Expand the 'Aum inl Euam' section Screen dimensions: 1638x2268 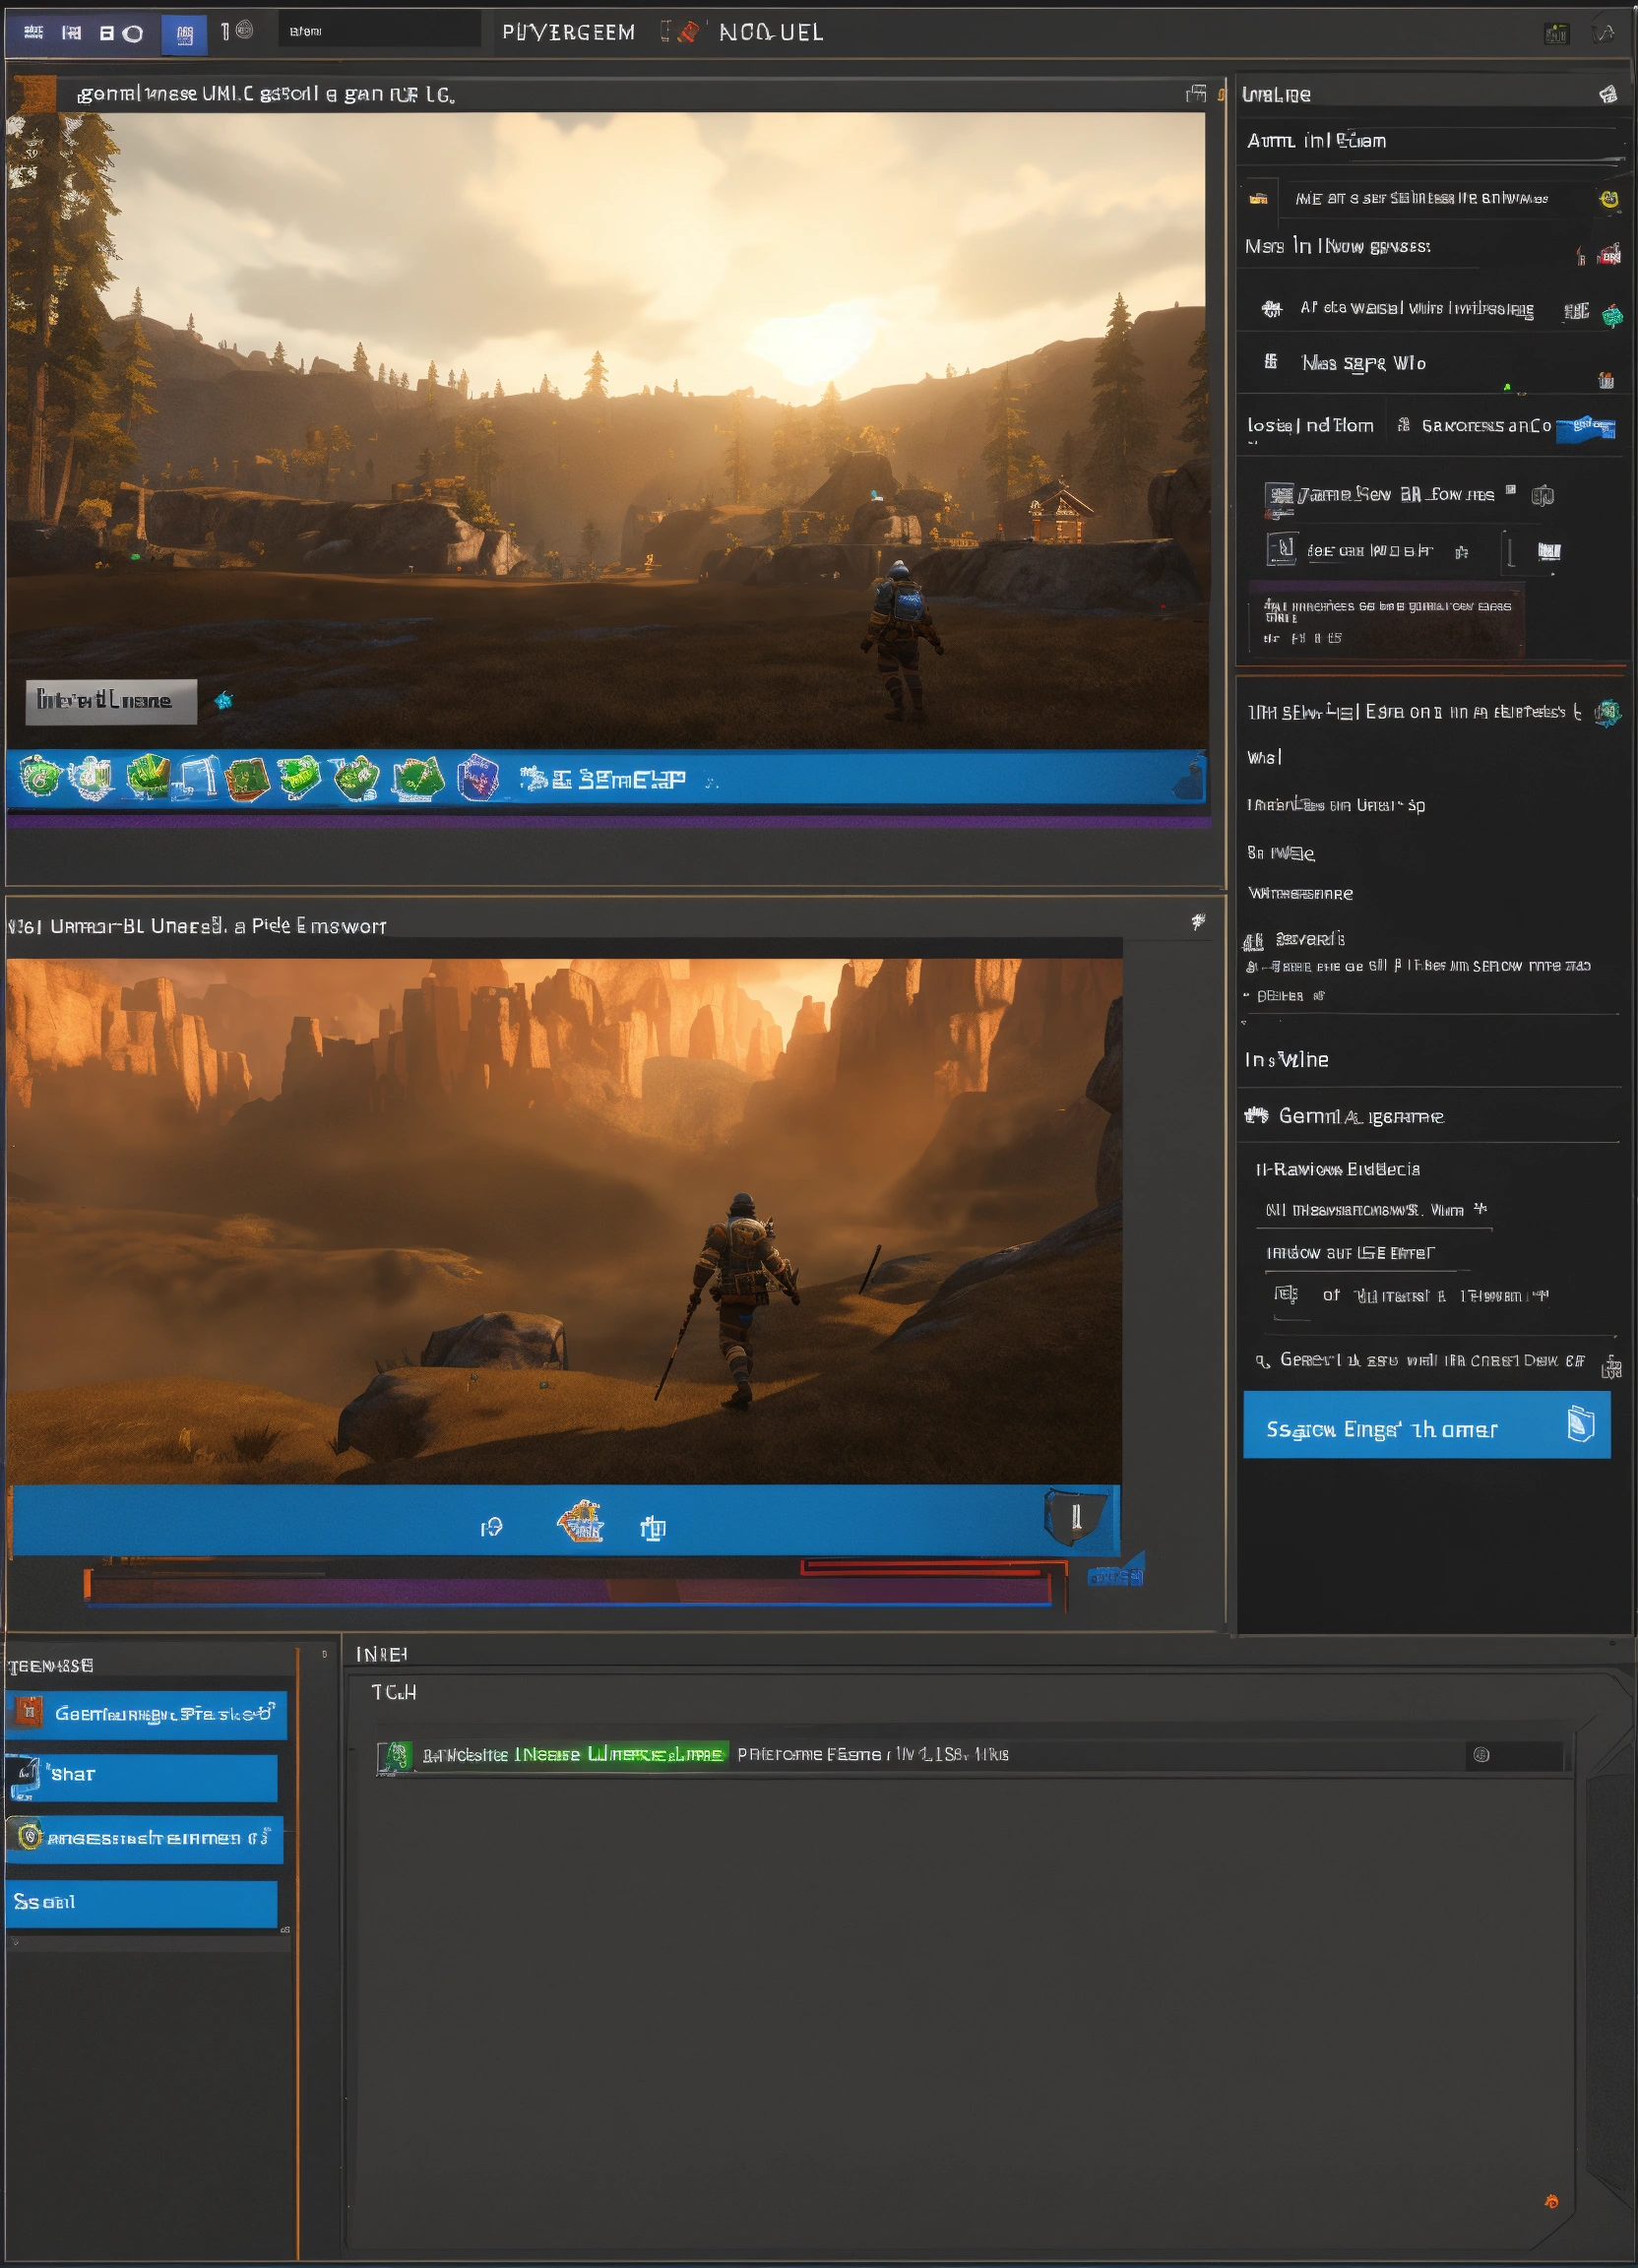pos(1316,141)
